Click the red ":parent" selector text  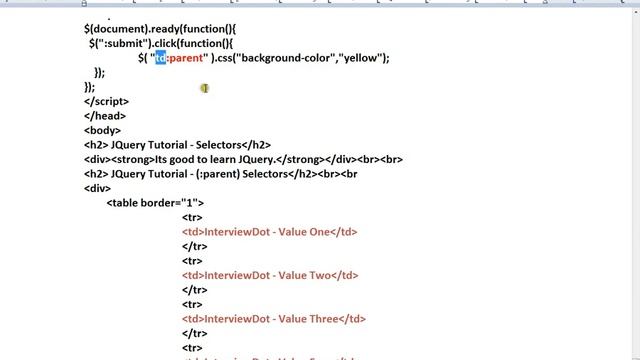pos(185,58)
